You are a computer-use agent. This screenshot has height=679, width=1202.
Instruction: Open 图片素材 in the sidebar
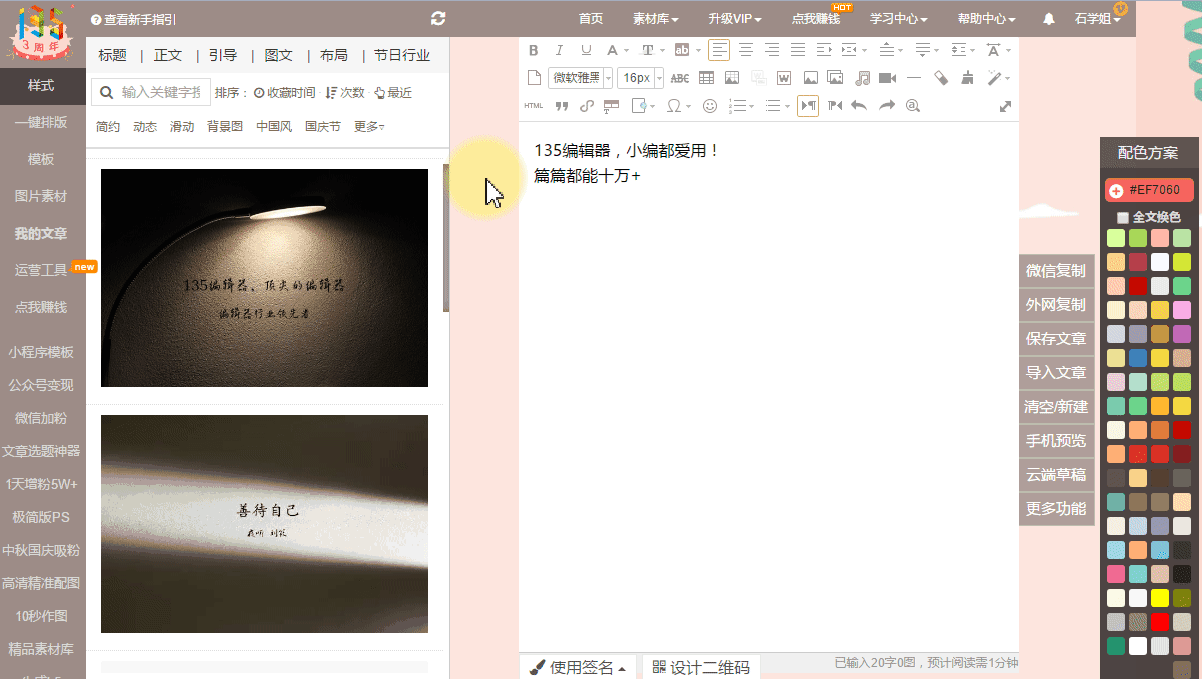(42, 196)
